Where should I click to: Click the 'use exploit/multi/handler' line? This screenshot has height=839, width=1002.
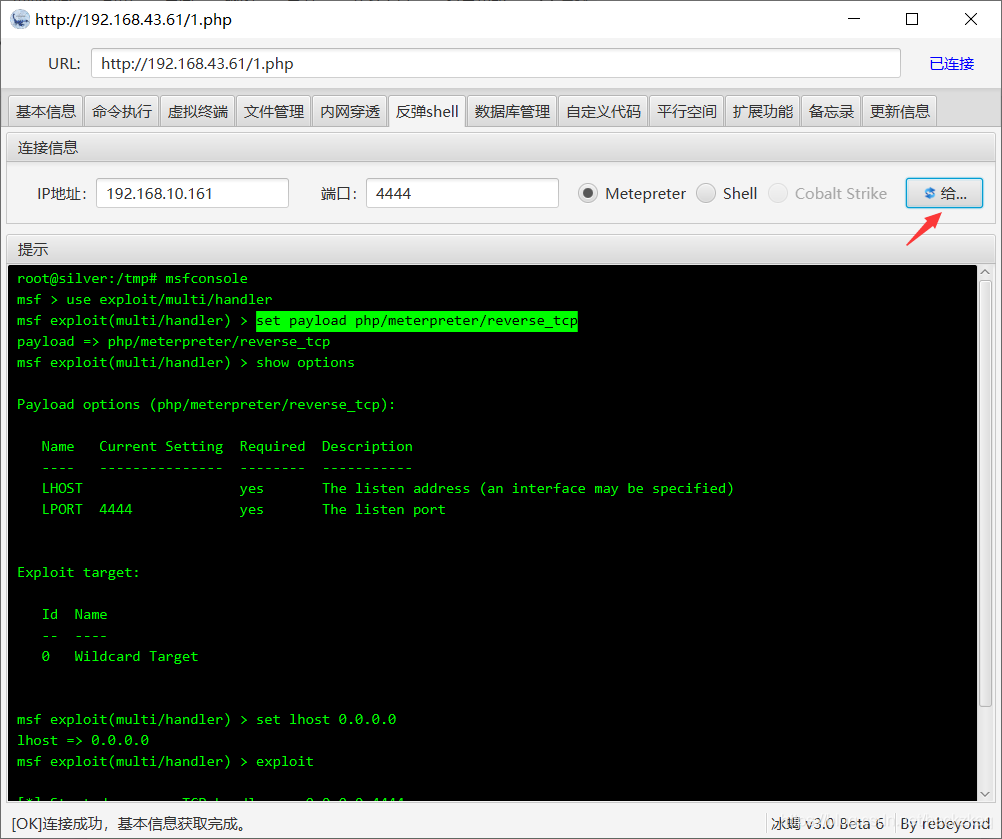click(144, 299)
